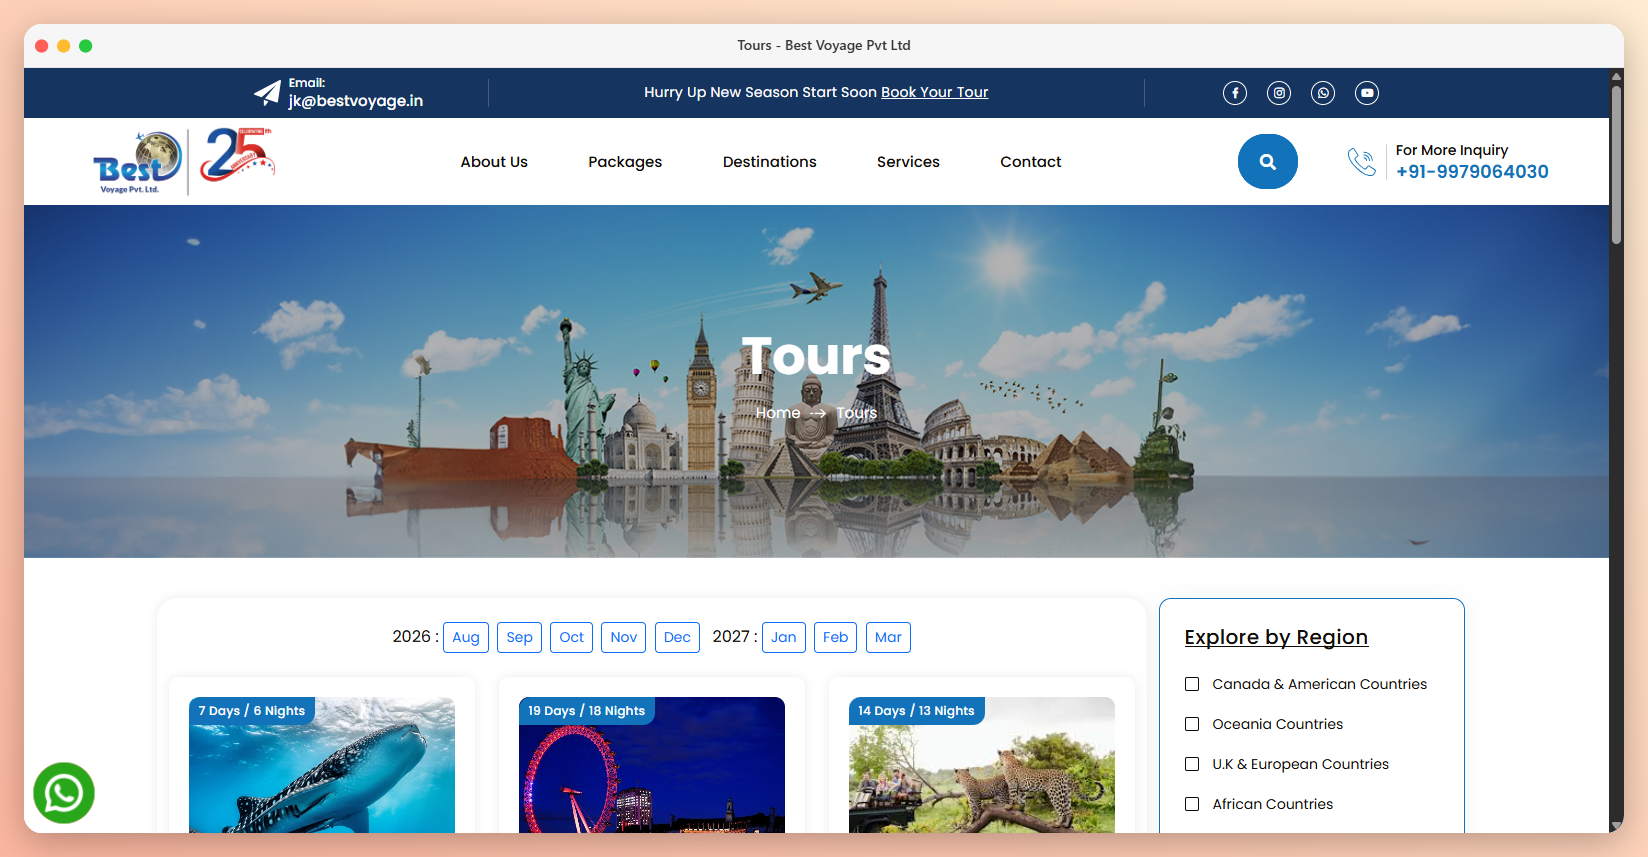Open the WhatsApp icon in top bar
Image resolution: width=1648 pixels, height=857 pixels.
1323,93
